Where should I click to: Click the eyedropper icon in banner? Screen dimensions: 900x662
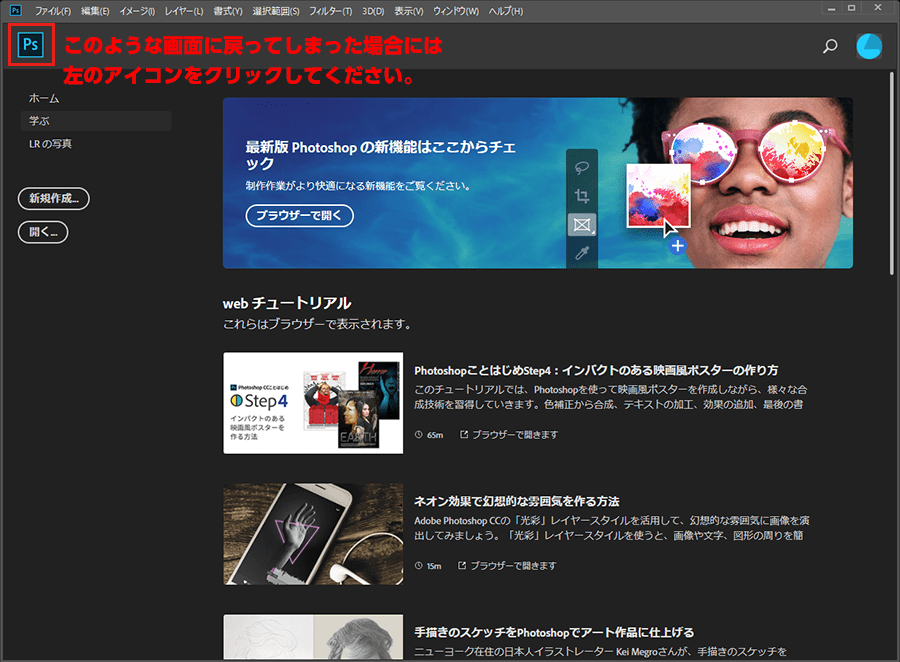(x=581, y=253)
